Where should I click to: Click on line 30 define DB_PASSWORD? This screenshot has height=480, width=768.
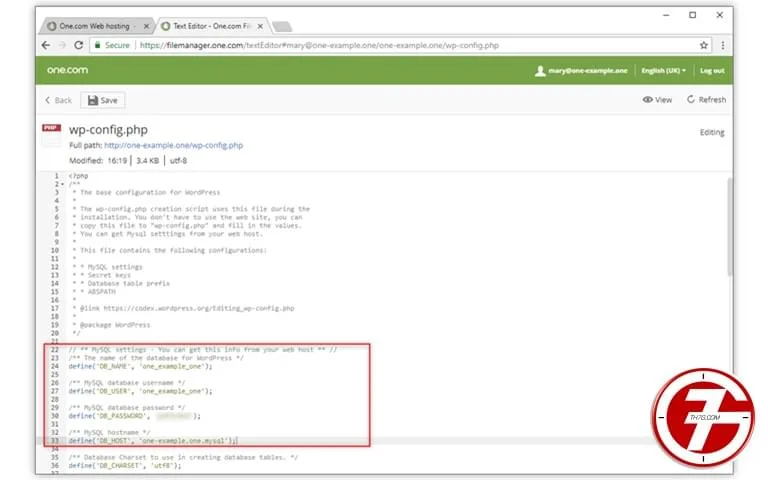click(x=135, y=416)
